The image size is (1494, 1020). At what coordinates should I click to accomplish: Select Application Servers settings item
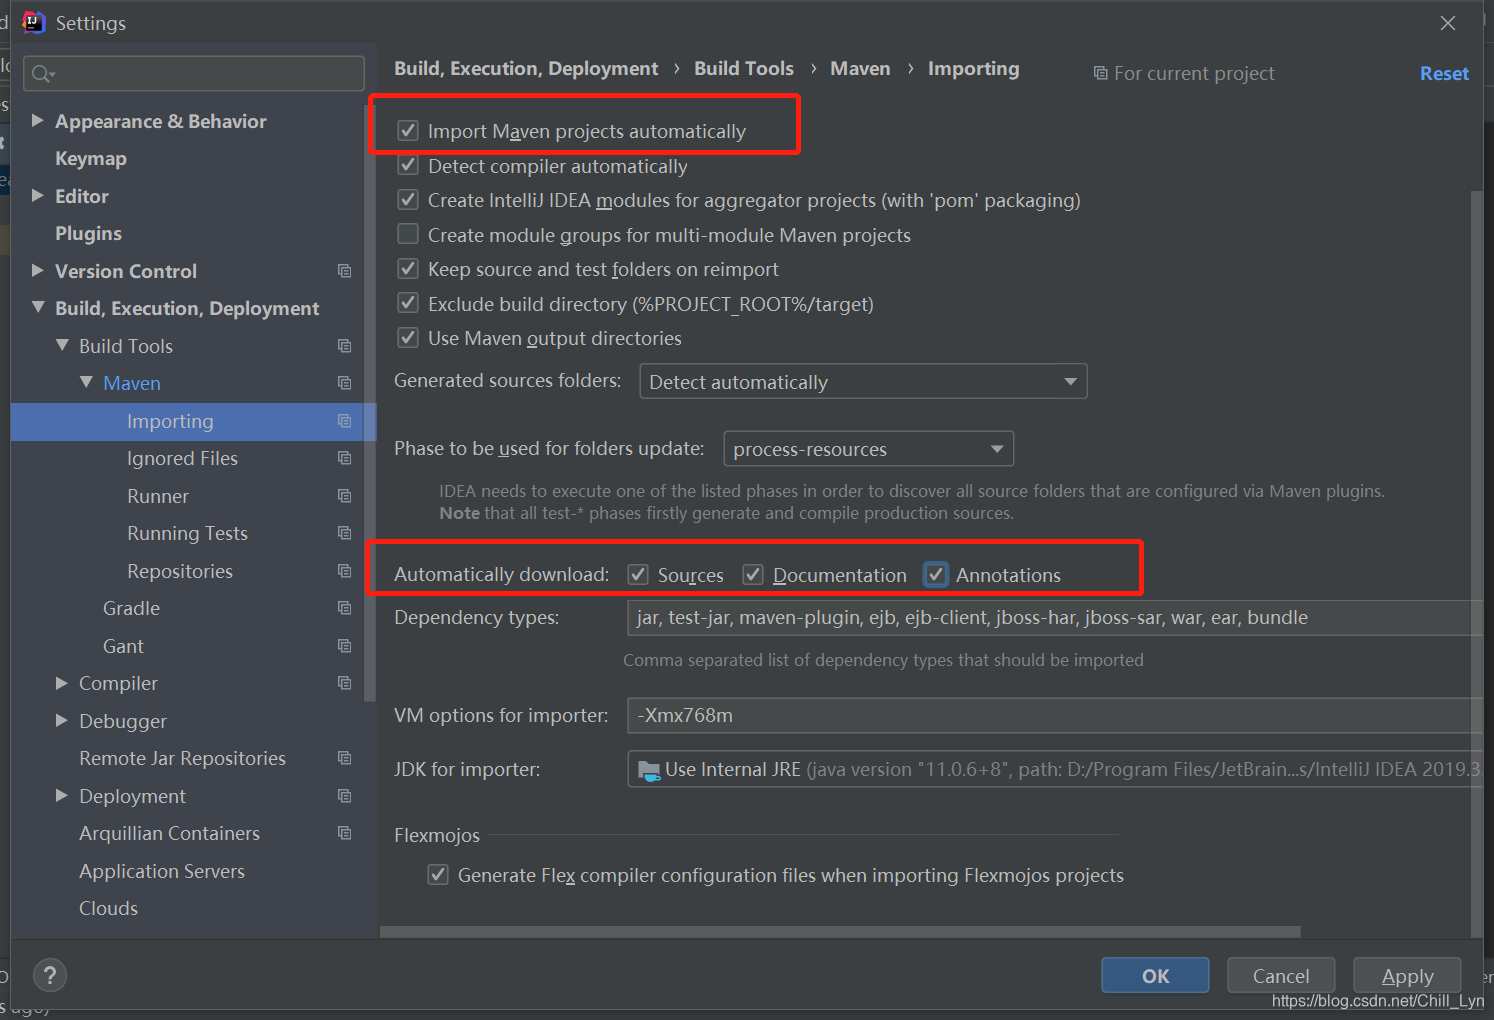[x=162, y=871]
